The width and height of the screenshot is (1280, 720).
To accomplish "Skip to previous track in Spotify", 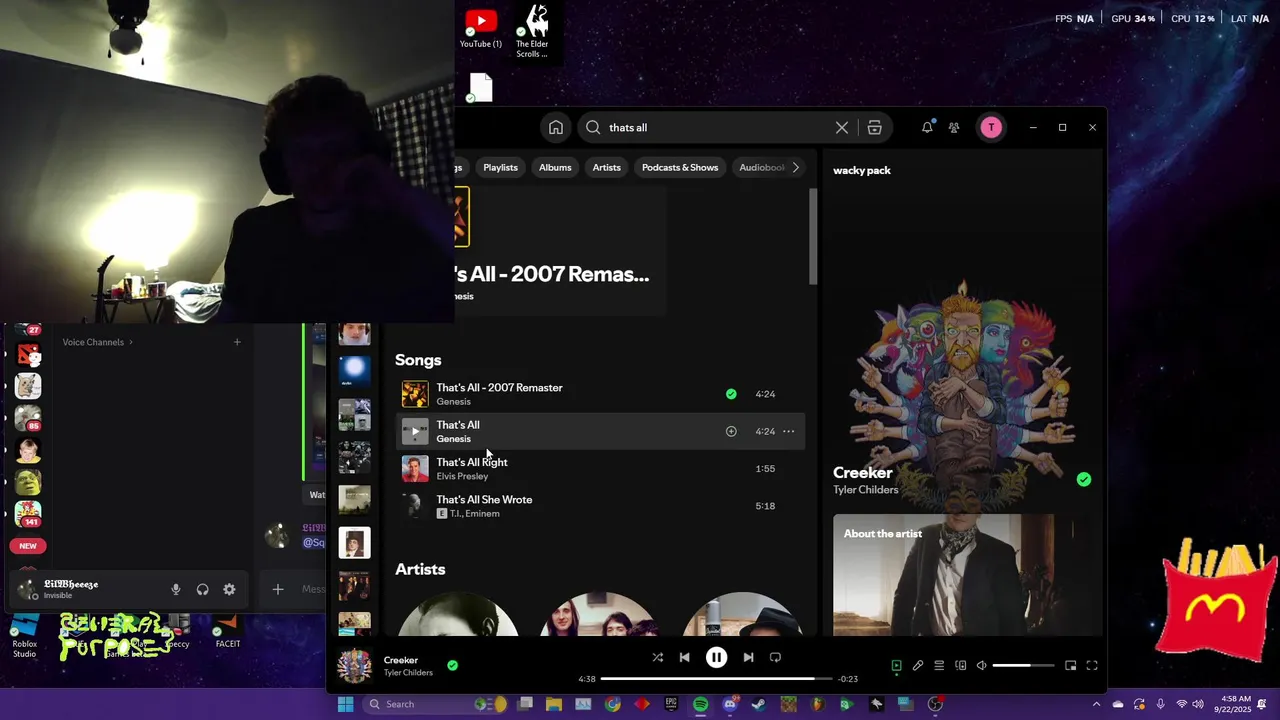I will 684,657.
